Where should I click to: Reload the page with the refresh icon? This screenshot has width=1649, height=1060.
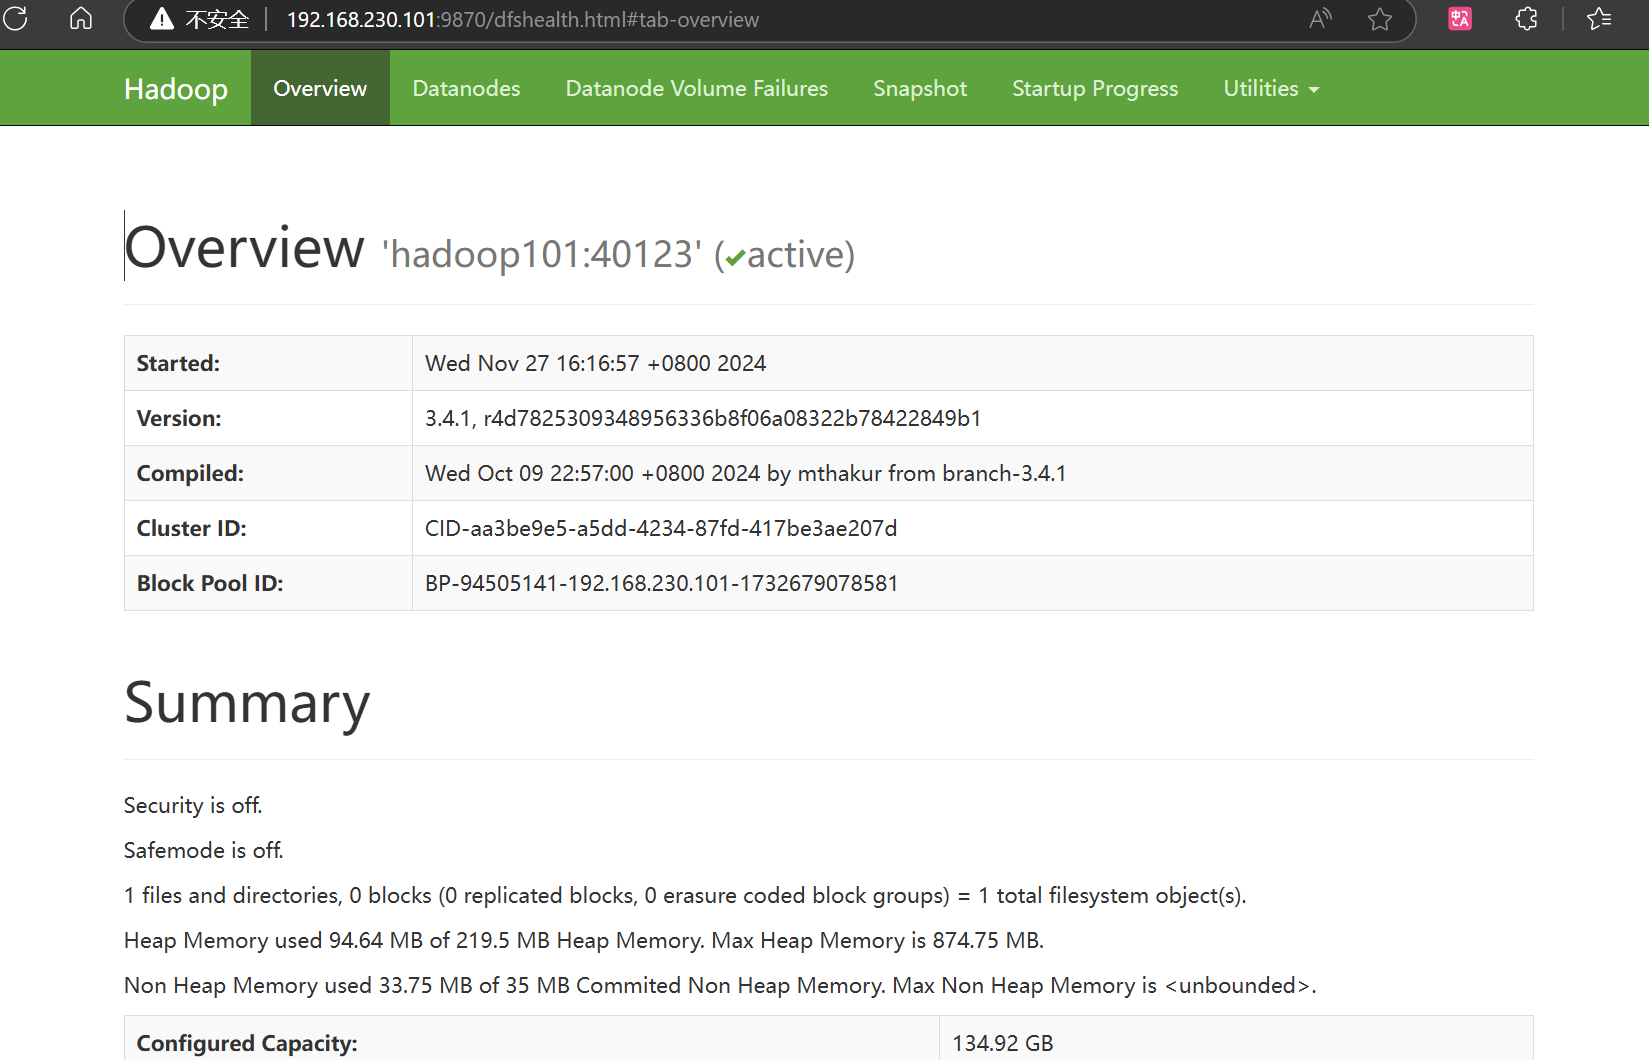[x=15, y=18]
